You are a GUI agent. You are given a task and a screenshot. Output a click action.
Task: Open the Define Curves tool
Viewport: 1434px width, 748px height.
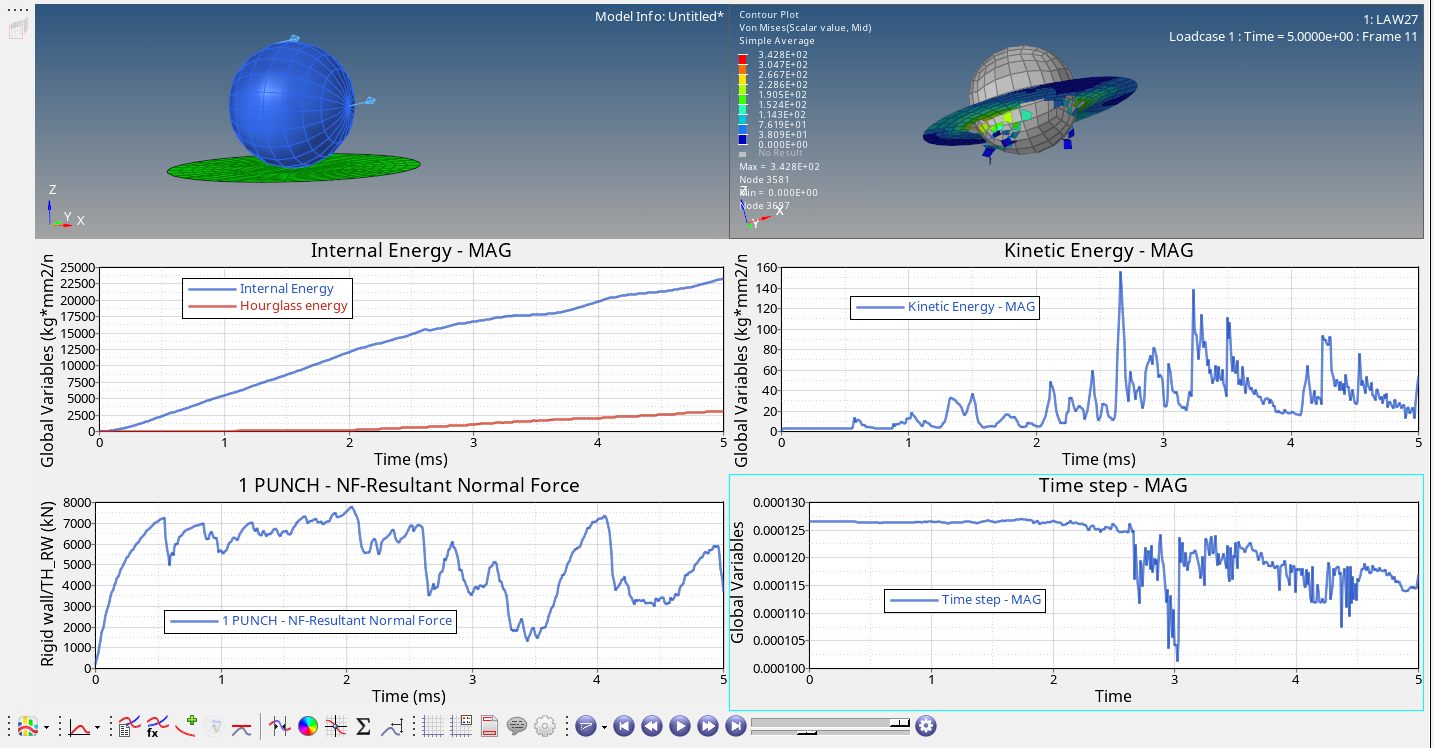pos(128,727)
